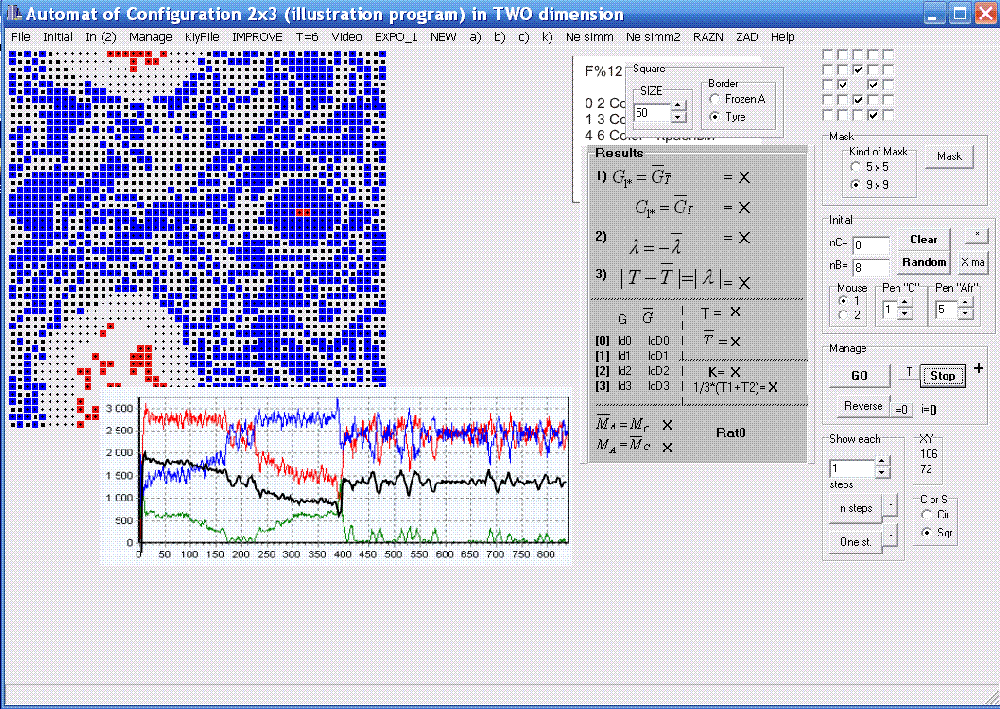Increase the SIZE value with up arrow

tap(679, 106)
